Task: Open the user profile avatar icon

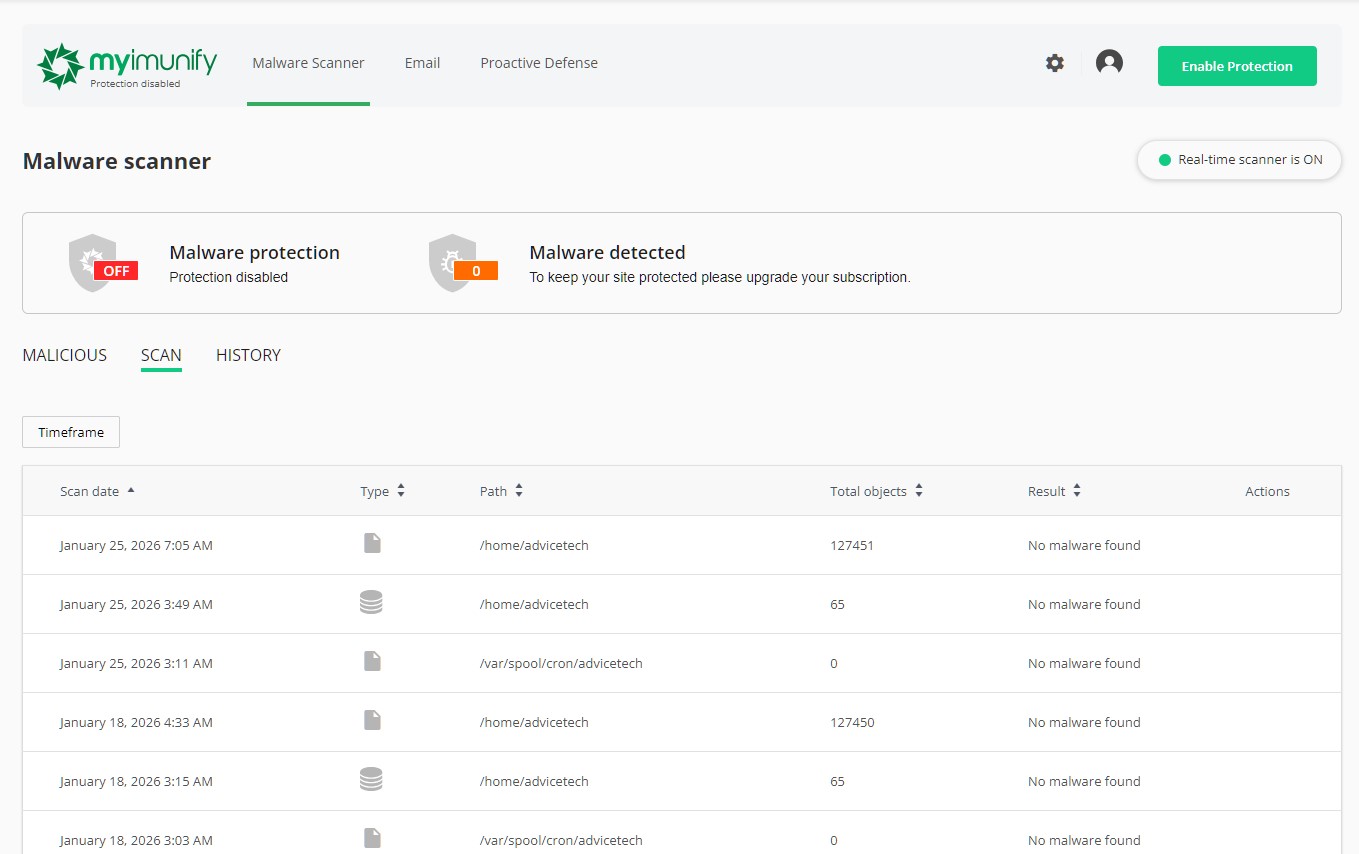Action: tap(1109, 63)
